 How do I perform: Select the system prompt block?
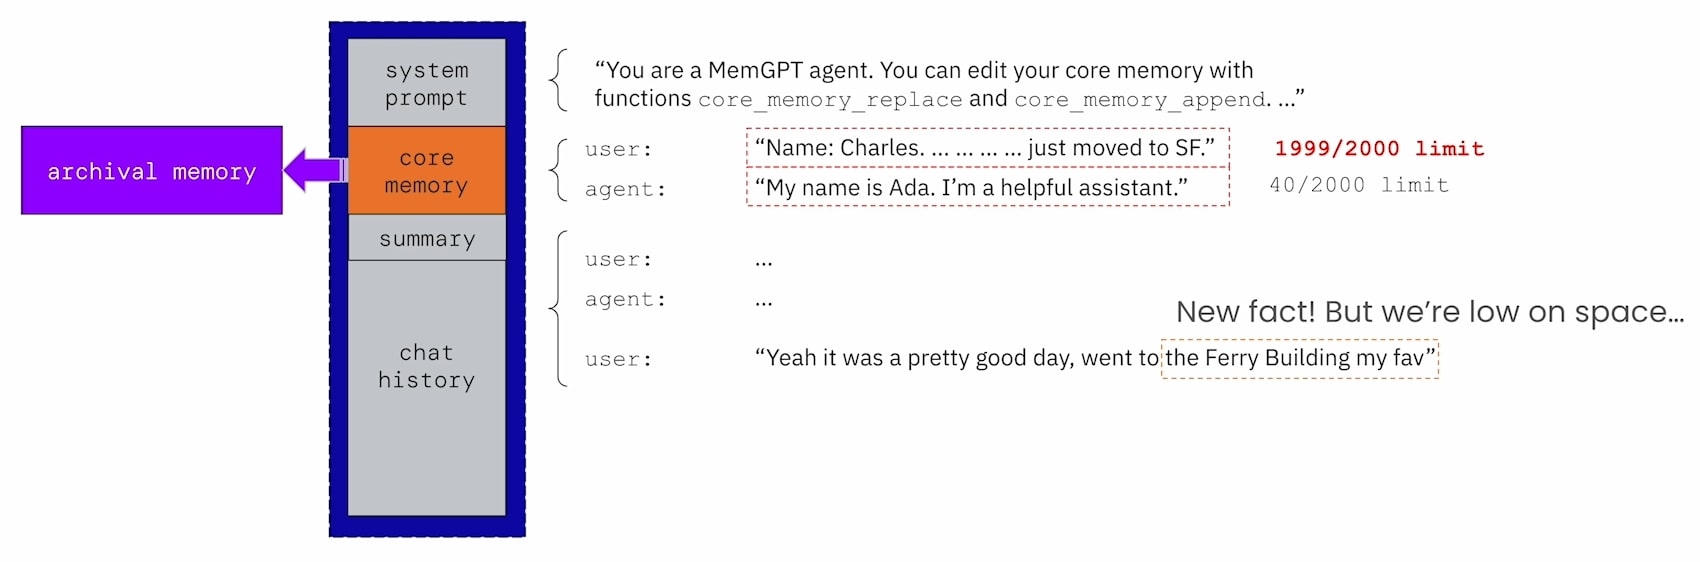427,83
